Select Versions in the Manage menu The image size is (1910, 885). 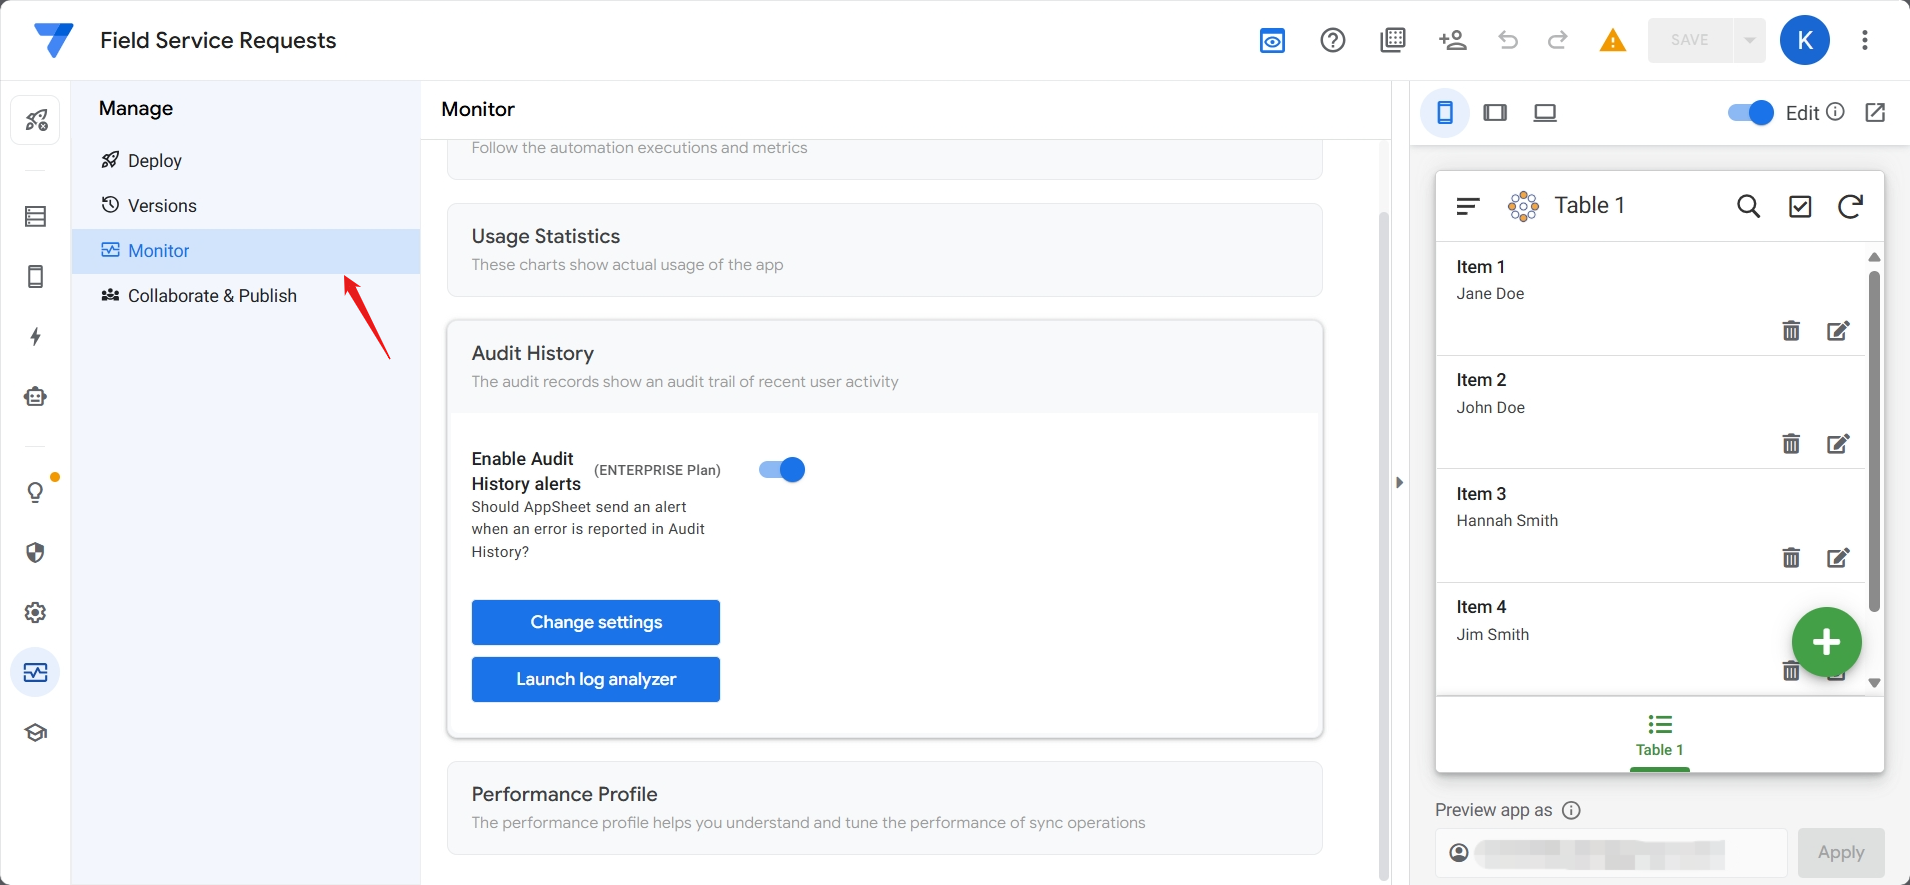coord(246,206)
